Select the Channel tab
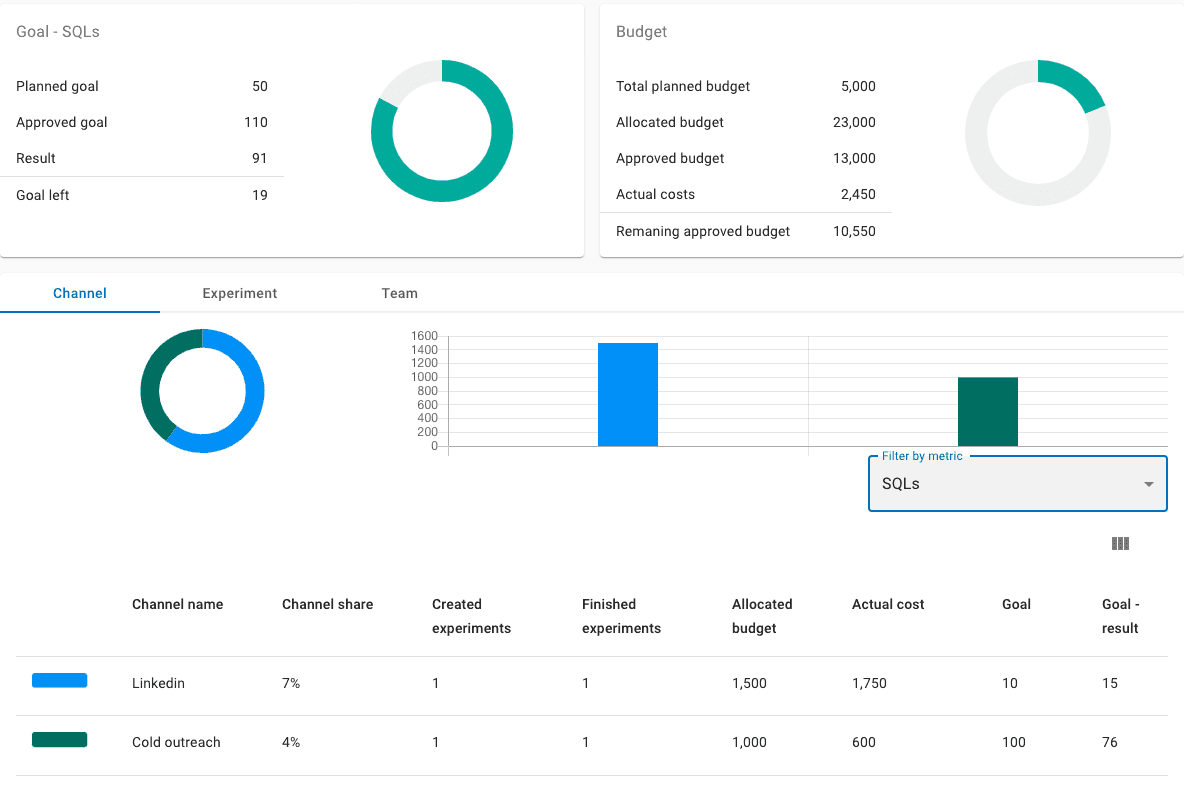The width and height of the screenshot is (1184, 788). point(80,293)
